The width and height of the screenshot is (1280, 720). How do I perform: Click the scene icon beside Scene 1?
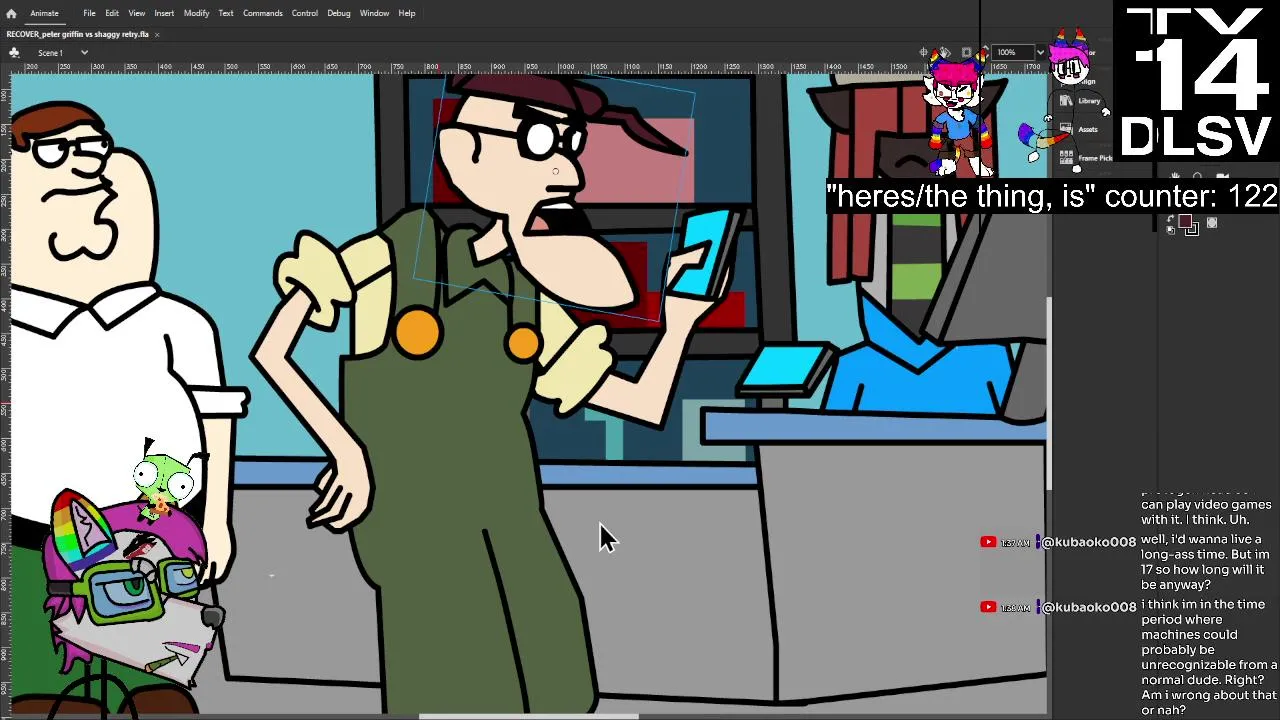(14, 52)
